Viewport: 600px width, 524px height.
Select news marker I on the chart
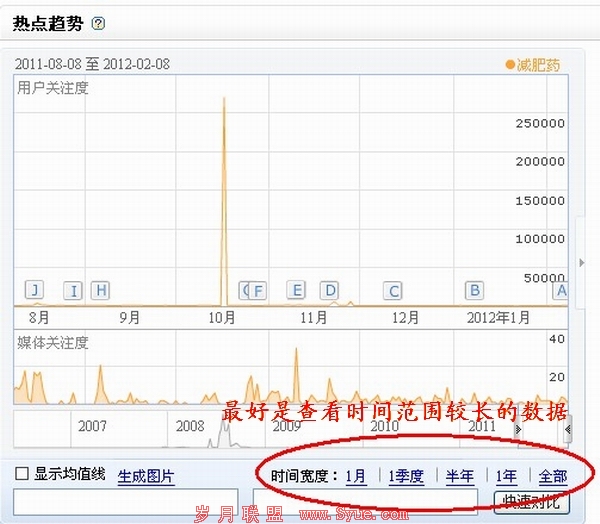click(x=72, y=291)
